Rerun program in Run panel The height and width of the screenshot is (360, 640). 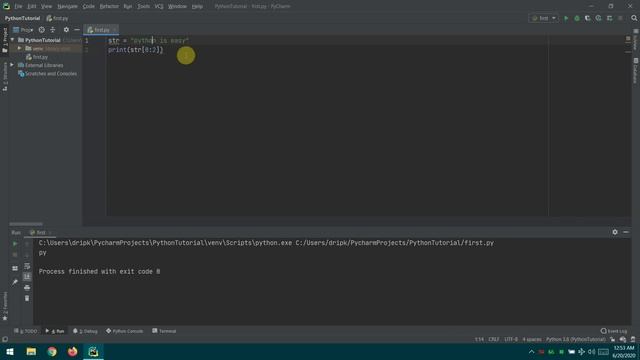pos(15,244)
